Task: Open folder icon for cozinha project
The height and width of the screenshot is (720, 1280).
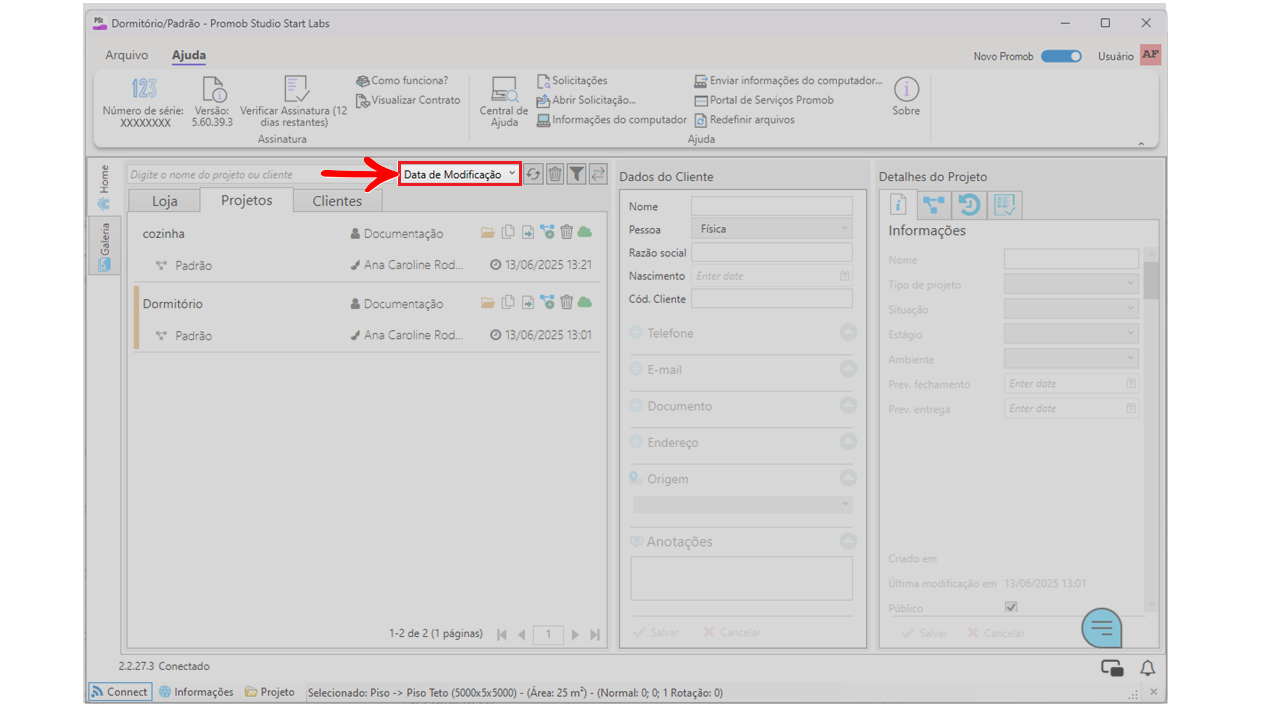Action: 488,232
